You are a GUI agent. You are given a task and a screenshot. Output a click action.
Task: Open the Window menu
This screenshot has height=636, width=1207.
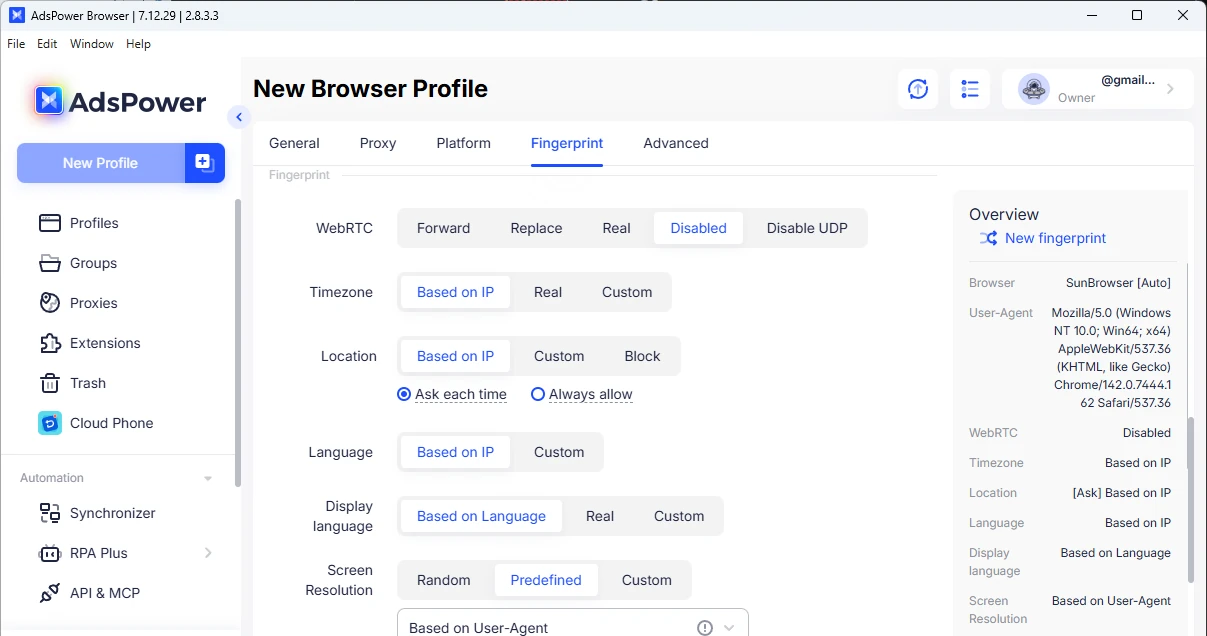[x=91, y=44]
